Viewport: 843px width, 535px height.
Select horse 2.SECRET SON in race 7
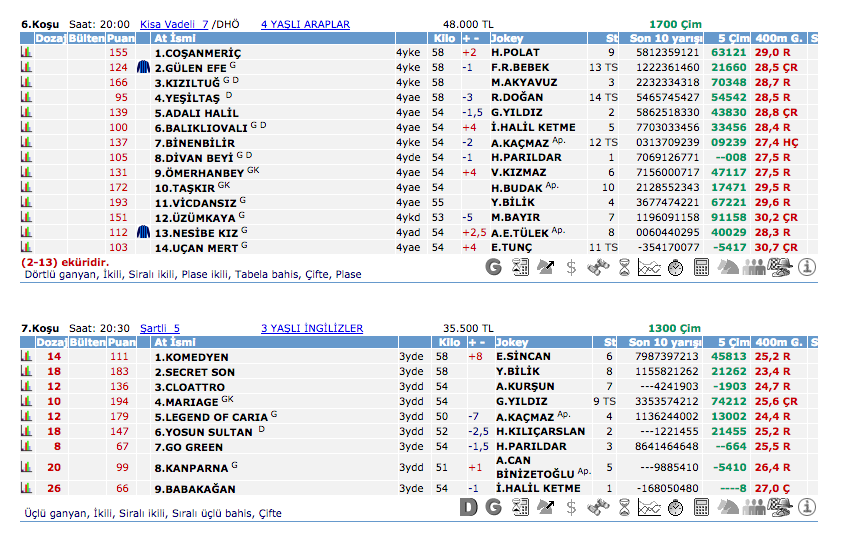pos(195,372)
